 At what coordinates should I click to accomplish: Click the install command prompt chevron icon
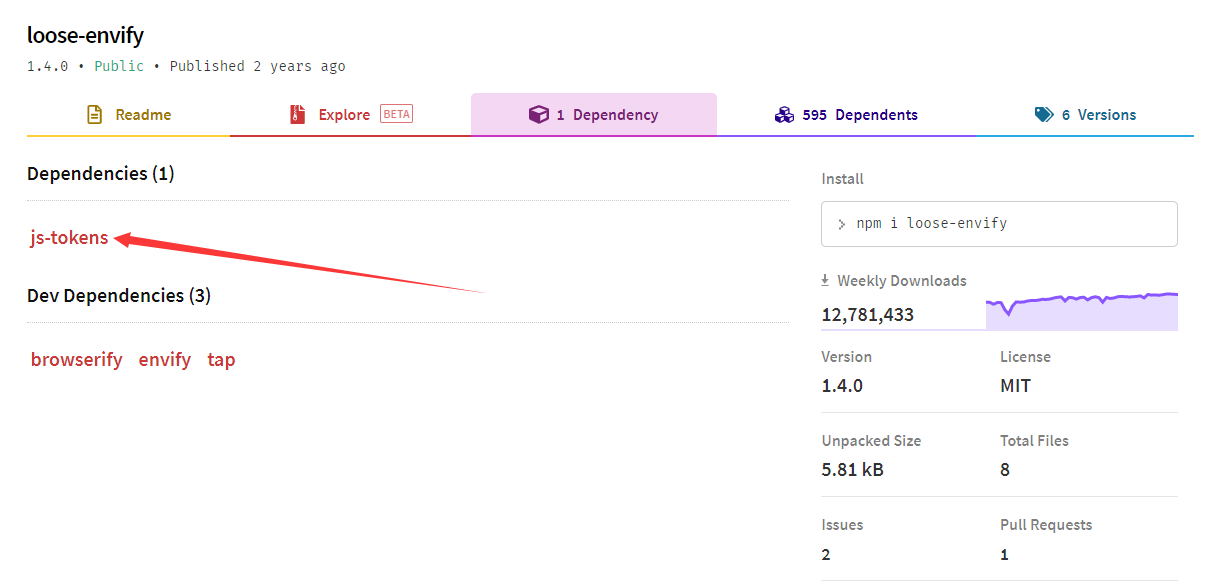(842, 224)
